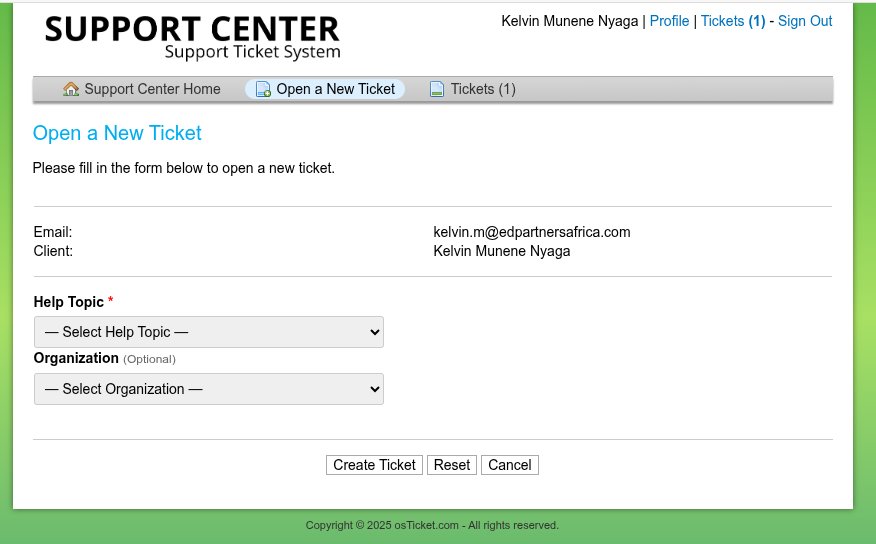Select the Open a New Ticket tab
The width and height of the screenshot is (876, 544).
point(325,89)
